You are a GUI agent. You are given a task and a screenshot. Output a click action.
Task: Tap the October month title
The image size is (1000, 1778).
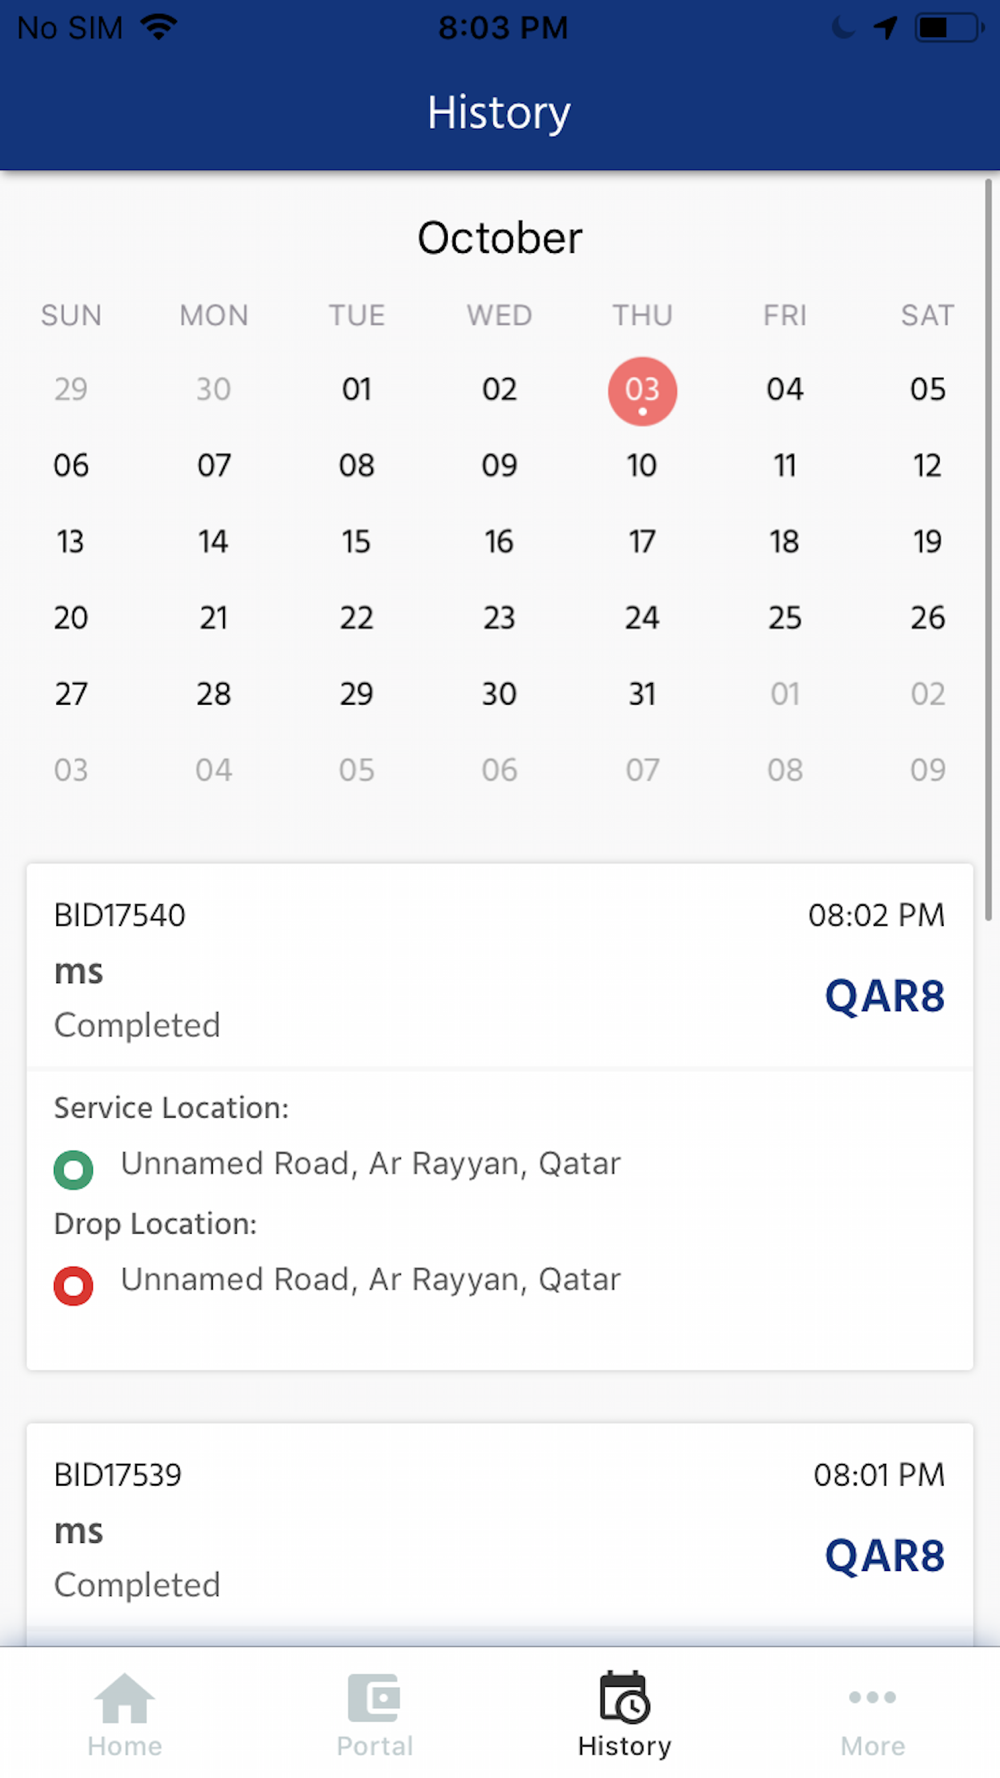tap(499, 238)
